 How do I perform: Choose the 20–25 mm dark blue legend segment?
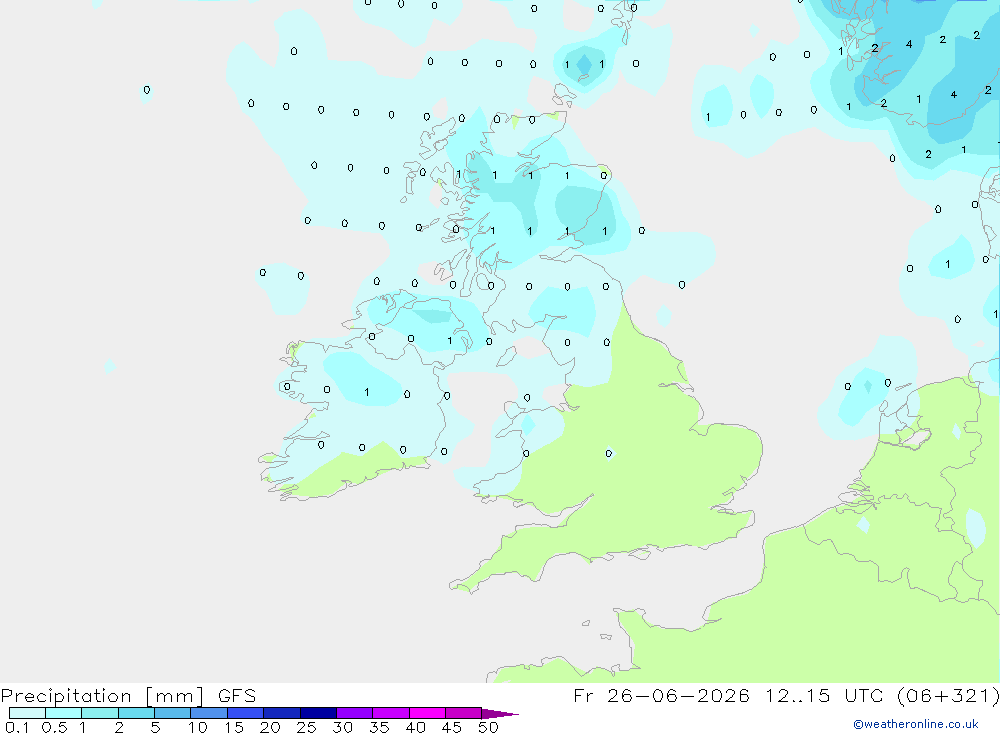(x=282, y=713)
